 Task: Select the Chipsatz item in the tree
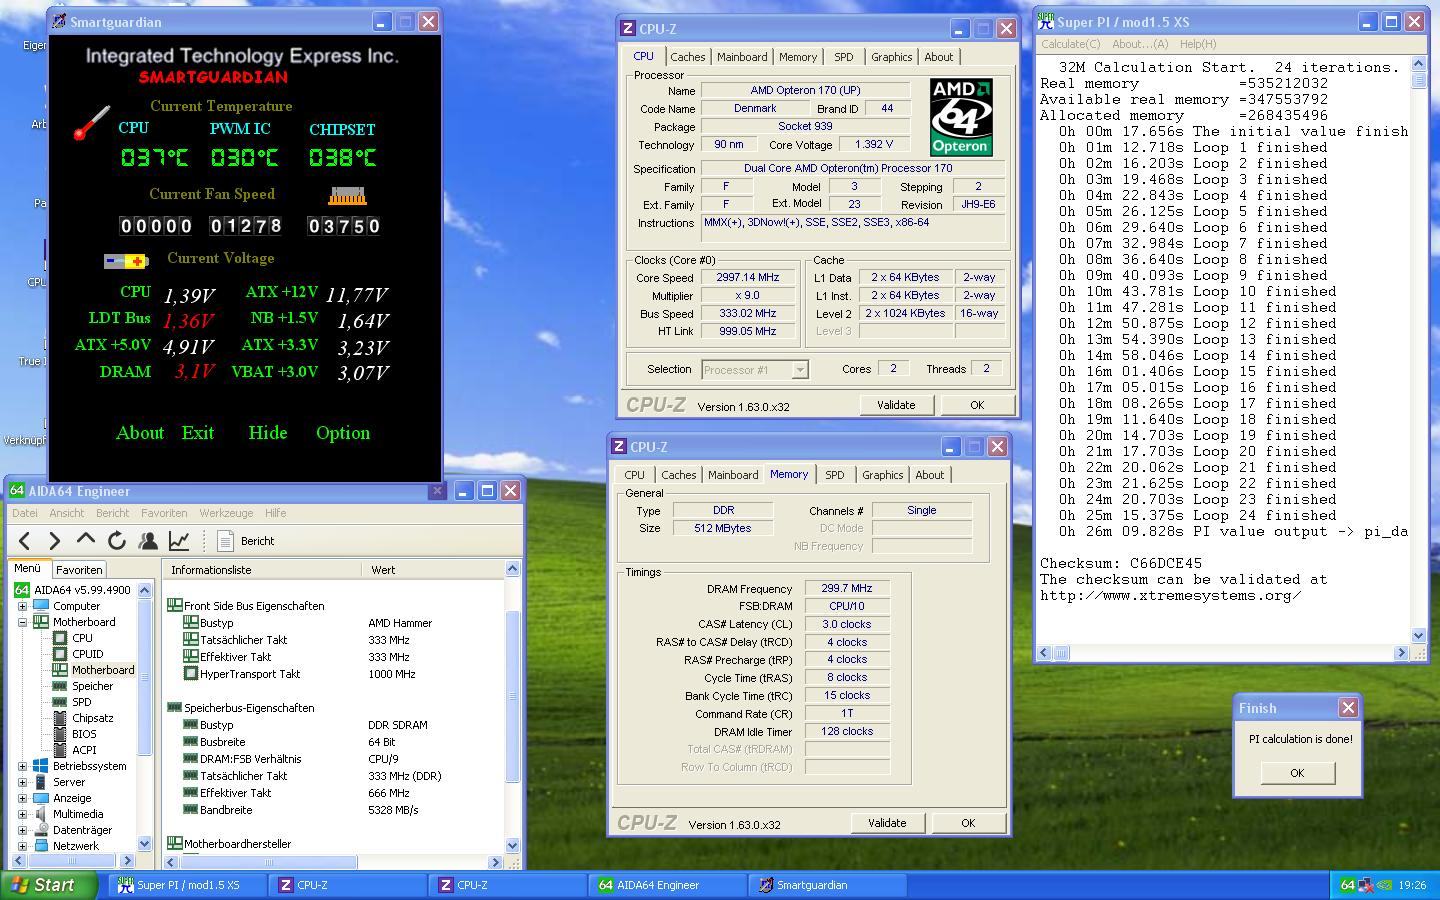92,718
